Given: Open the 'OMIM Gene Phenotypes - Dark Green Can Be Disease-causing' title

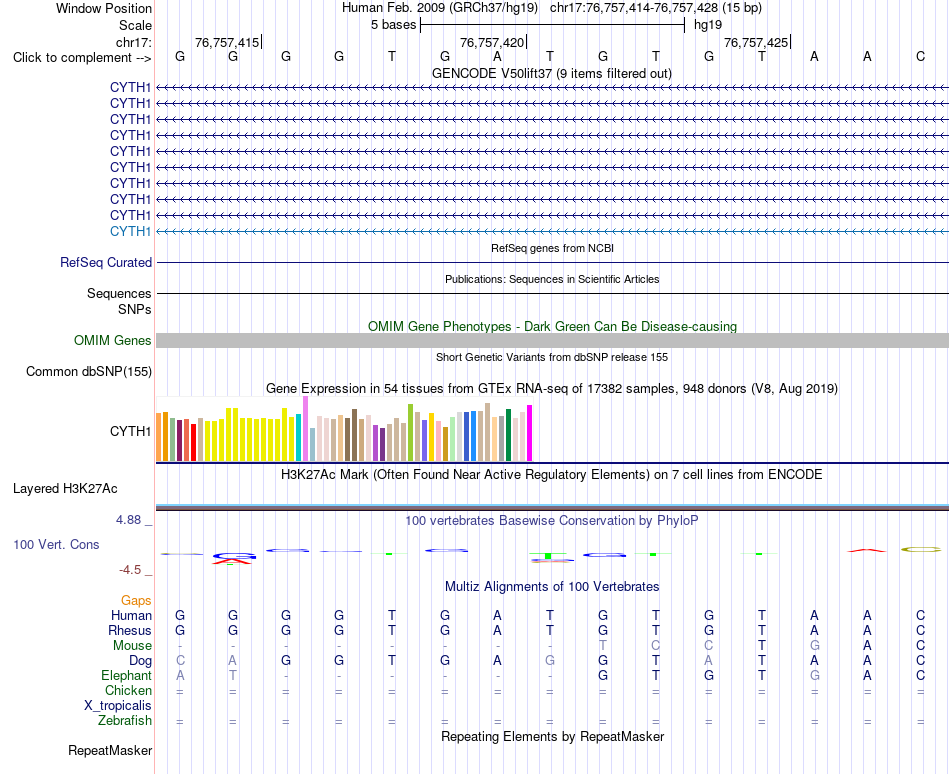Looking at the screenshot, I should click(553, 326).
